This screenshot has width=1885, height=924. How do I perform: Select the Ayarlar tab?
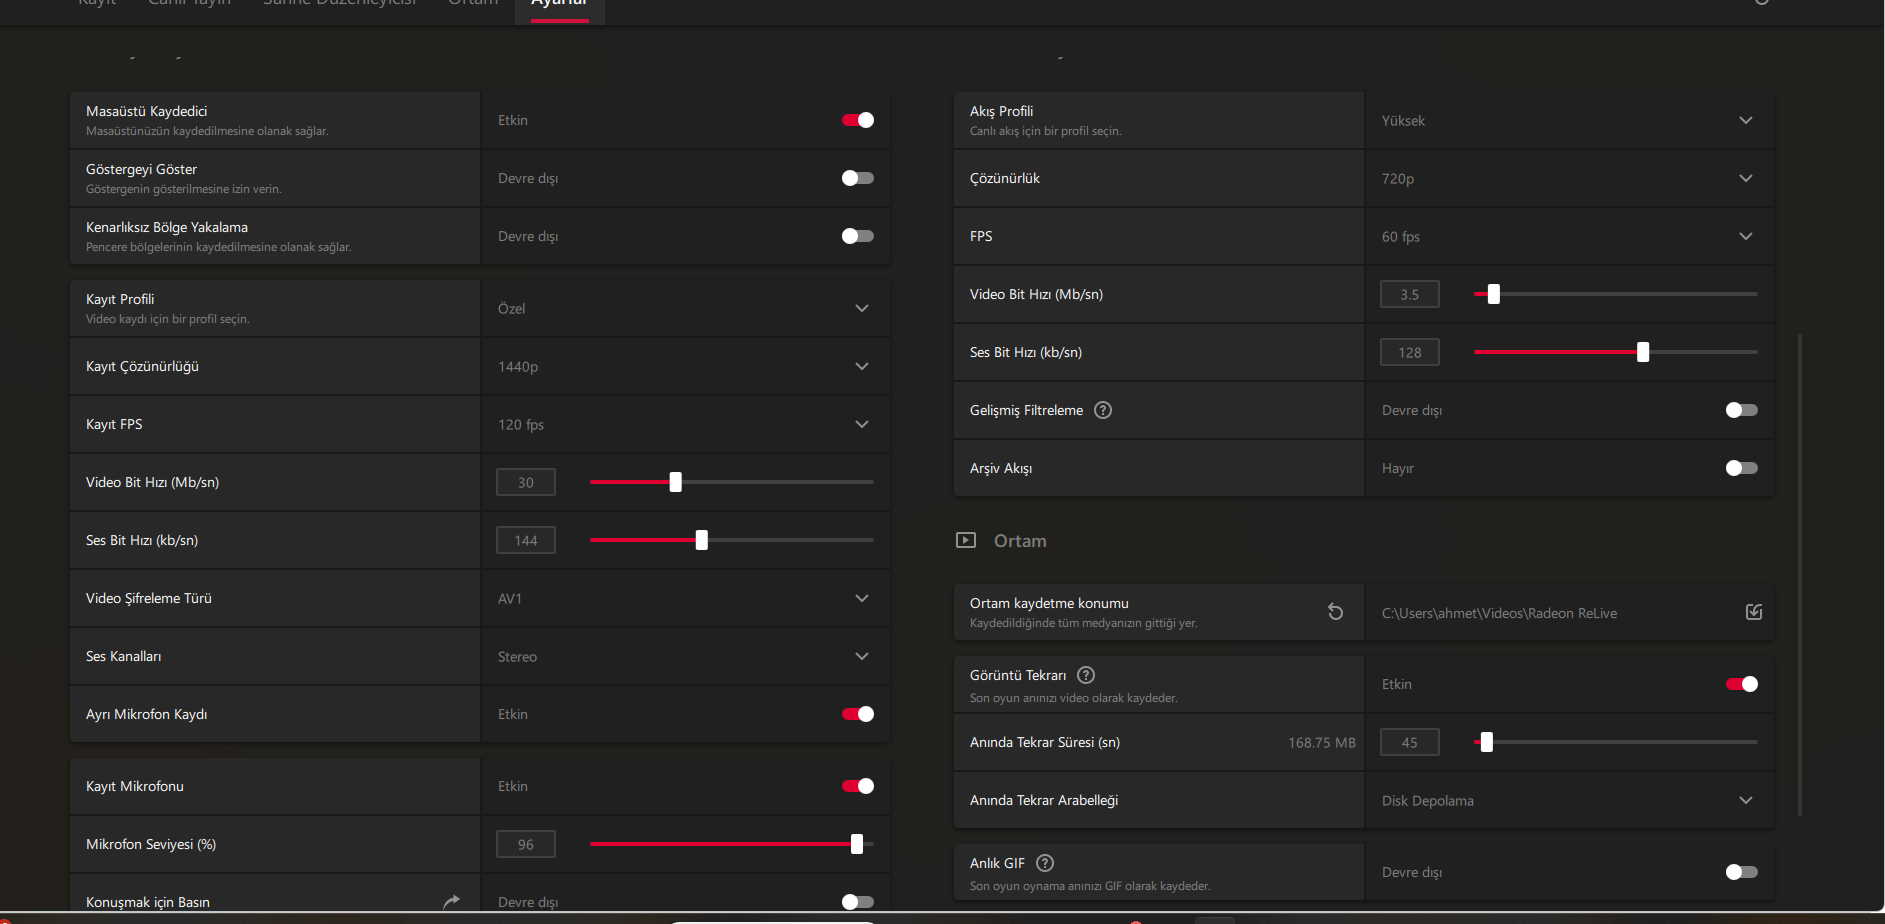pyautogui.click(x=559, y=4)
